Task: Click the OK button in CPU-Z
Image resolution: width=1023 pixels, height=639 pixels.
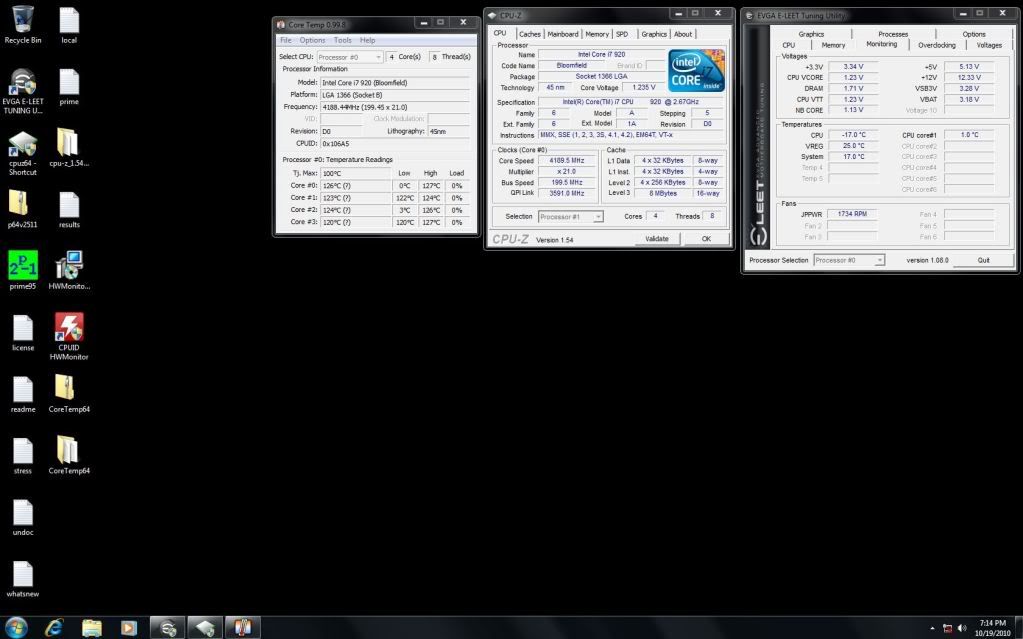Action: coord(706,239)
